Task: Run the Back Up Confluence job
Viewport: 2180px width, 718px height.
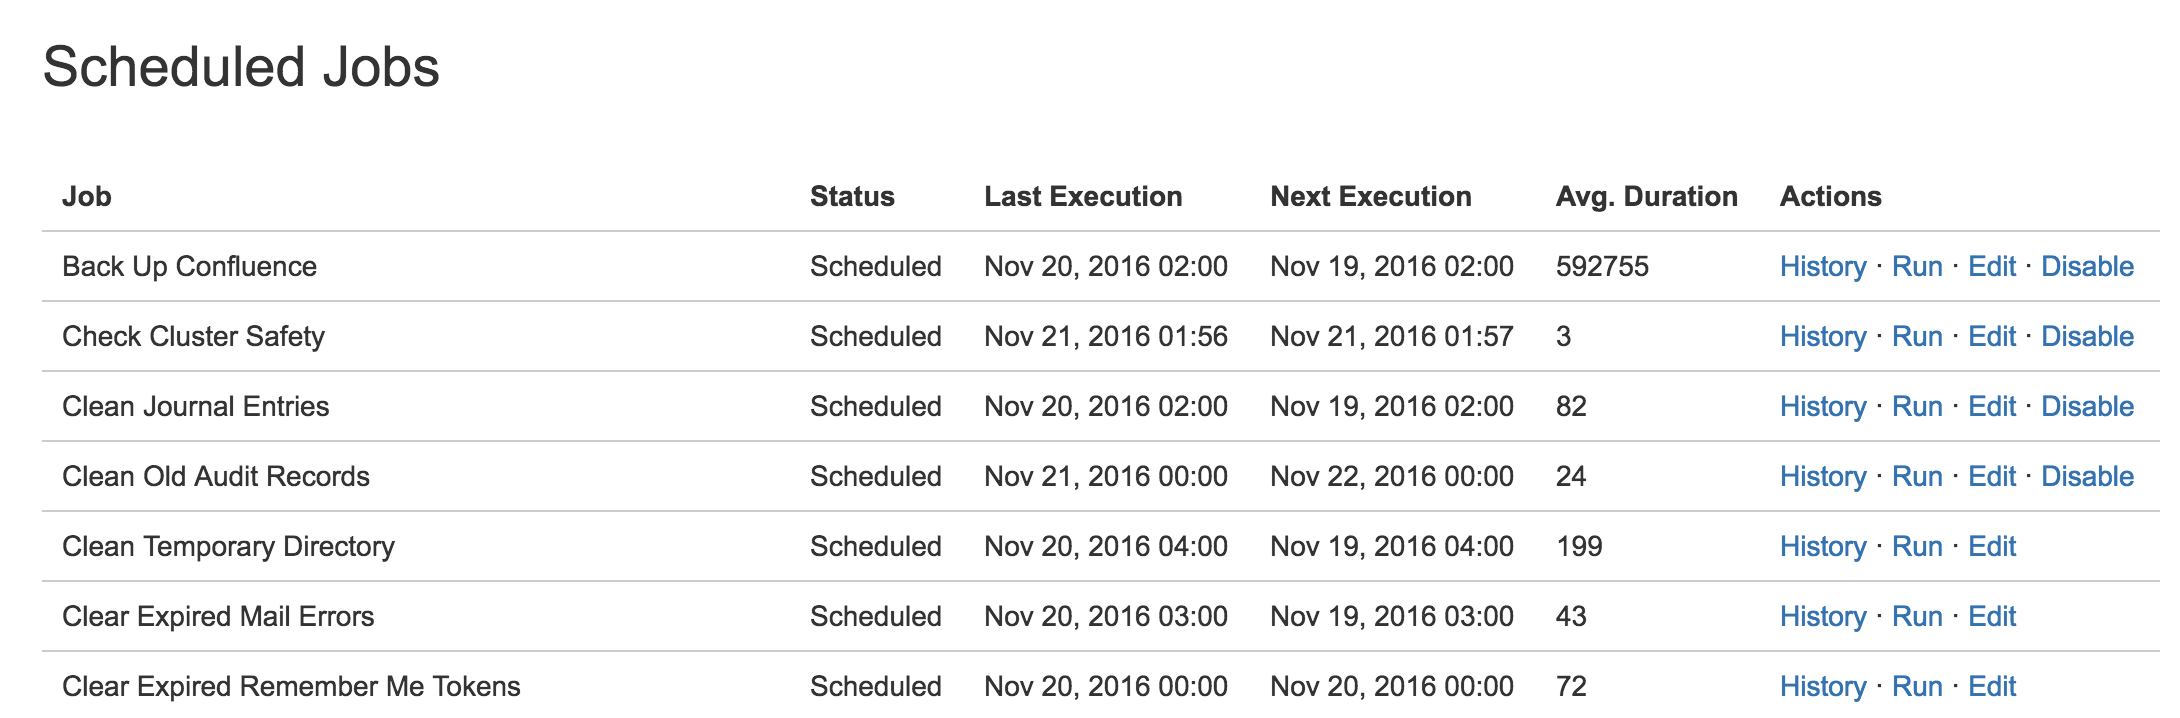Action: pos(1917,266)
